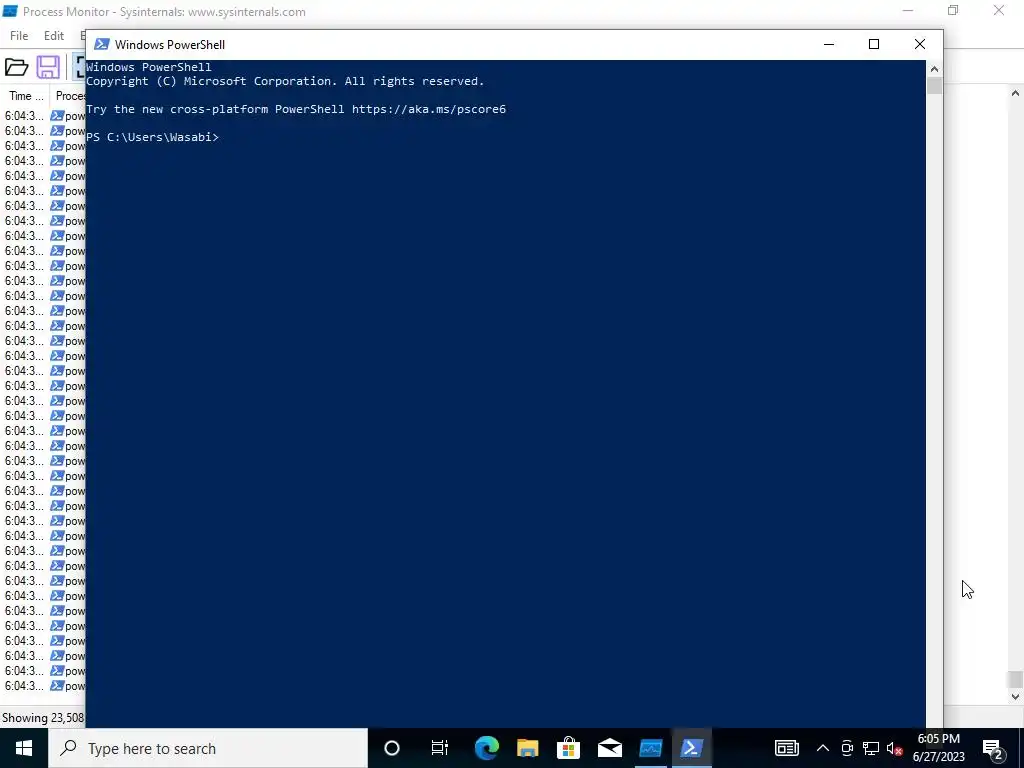The image size is (1024, 768).
Task: Minimize the Process Monitor window
Action: tap(908, 11)
